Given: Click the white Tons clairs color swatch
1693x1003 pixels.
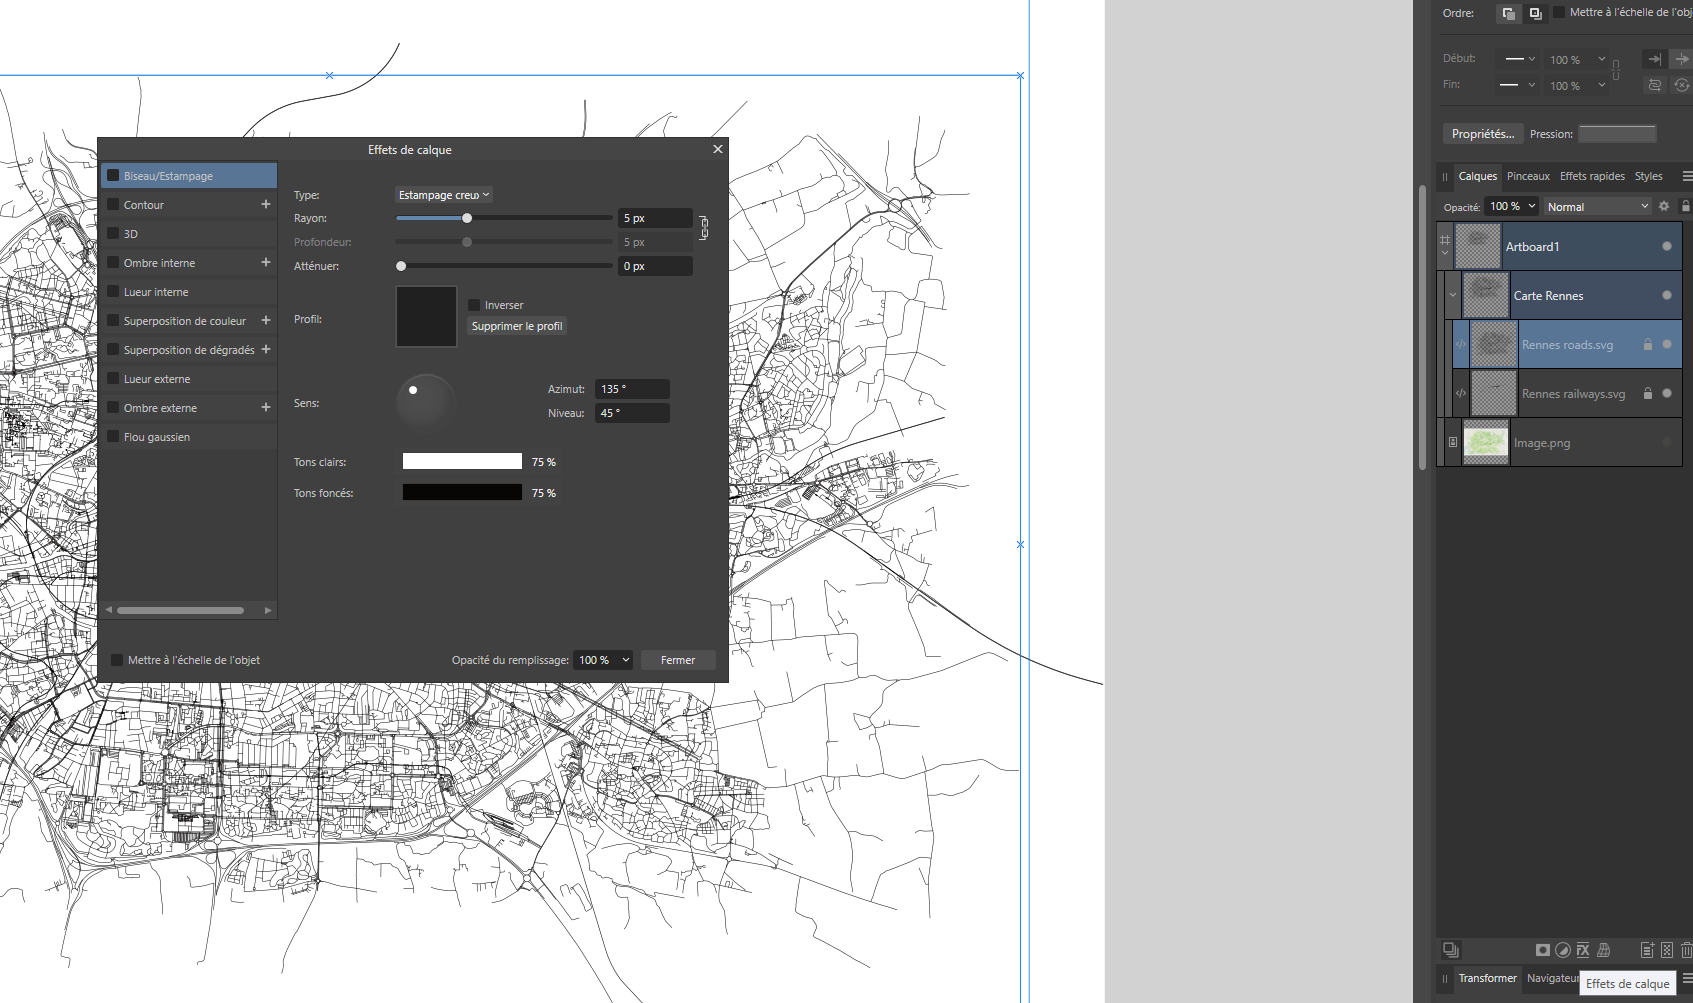Looking at the screenshot, I should 462,461.
